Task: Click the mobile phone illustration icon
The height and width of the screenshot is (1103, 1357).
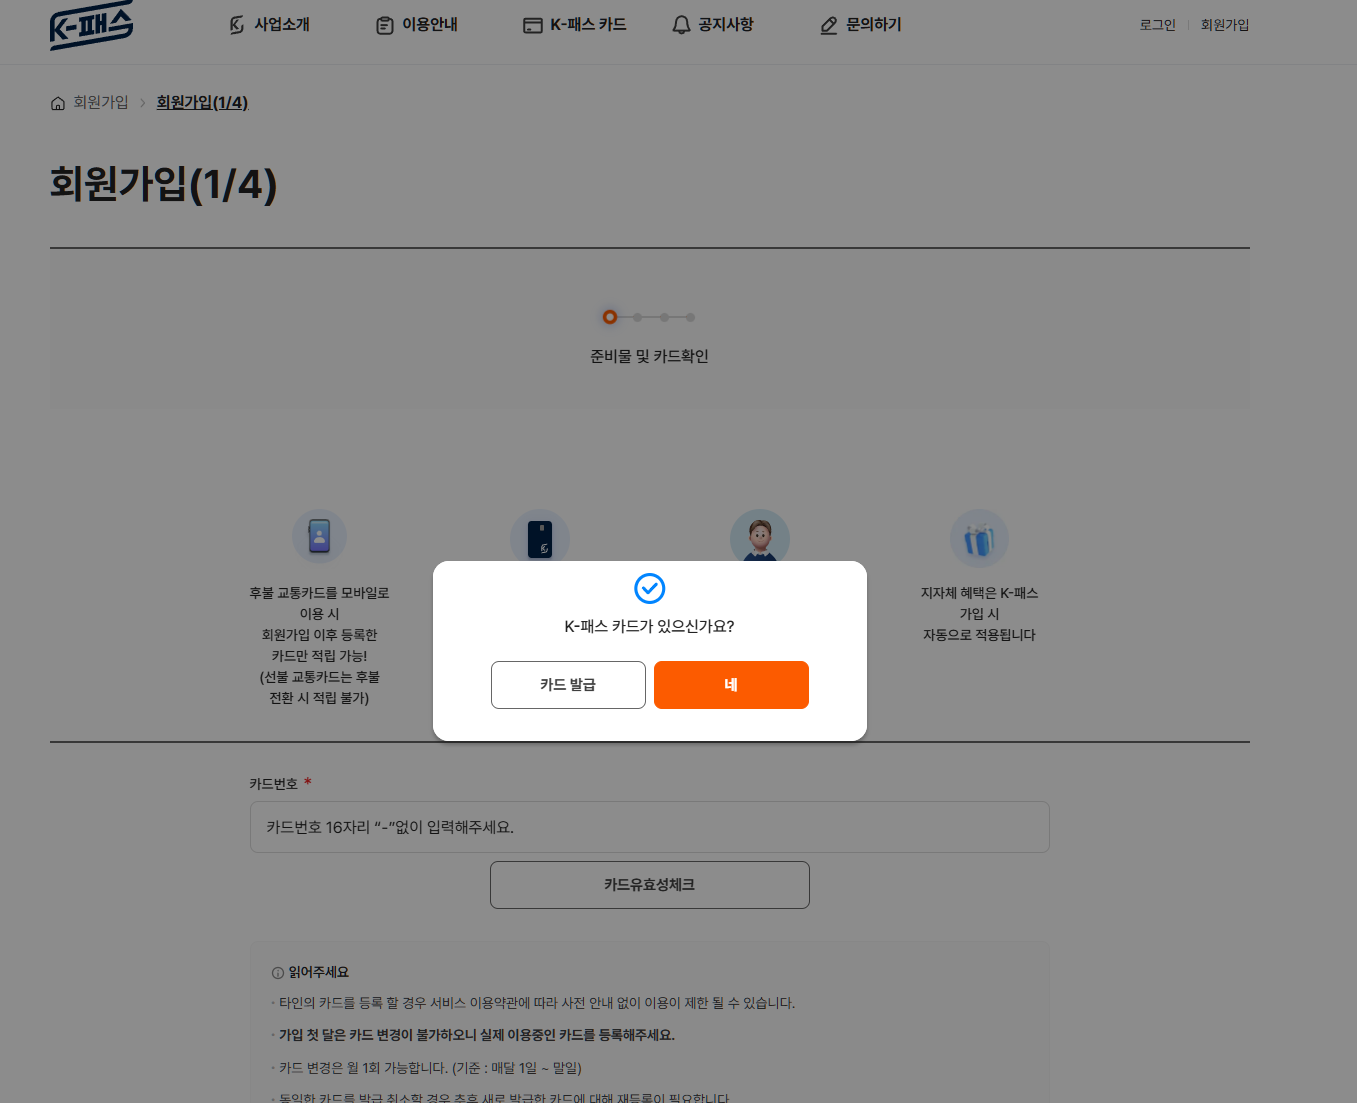Action: (x=319, y=536)
